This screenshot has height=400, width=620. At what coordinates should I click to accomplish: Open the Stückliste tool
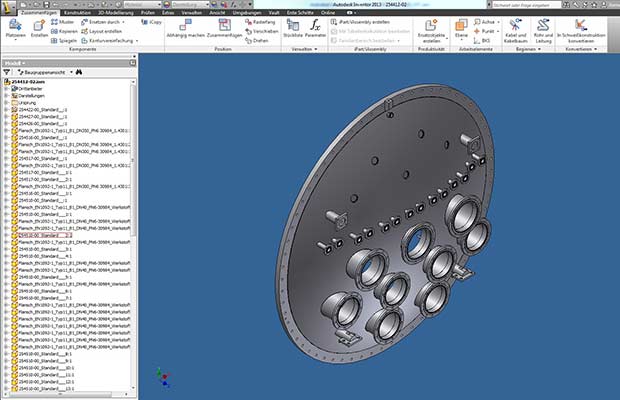tap(293, 27)
